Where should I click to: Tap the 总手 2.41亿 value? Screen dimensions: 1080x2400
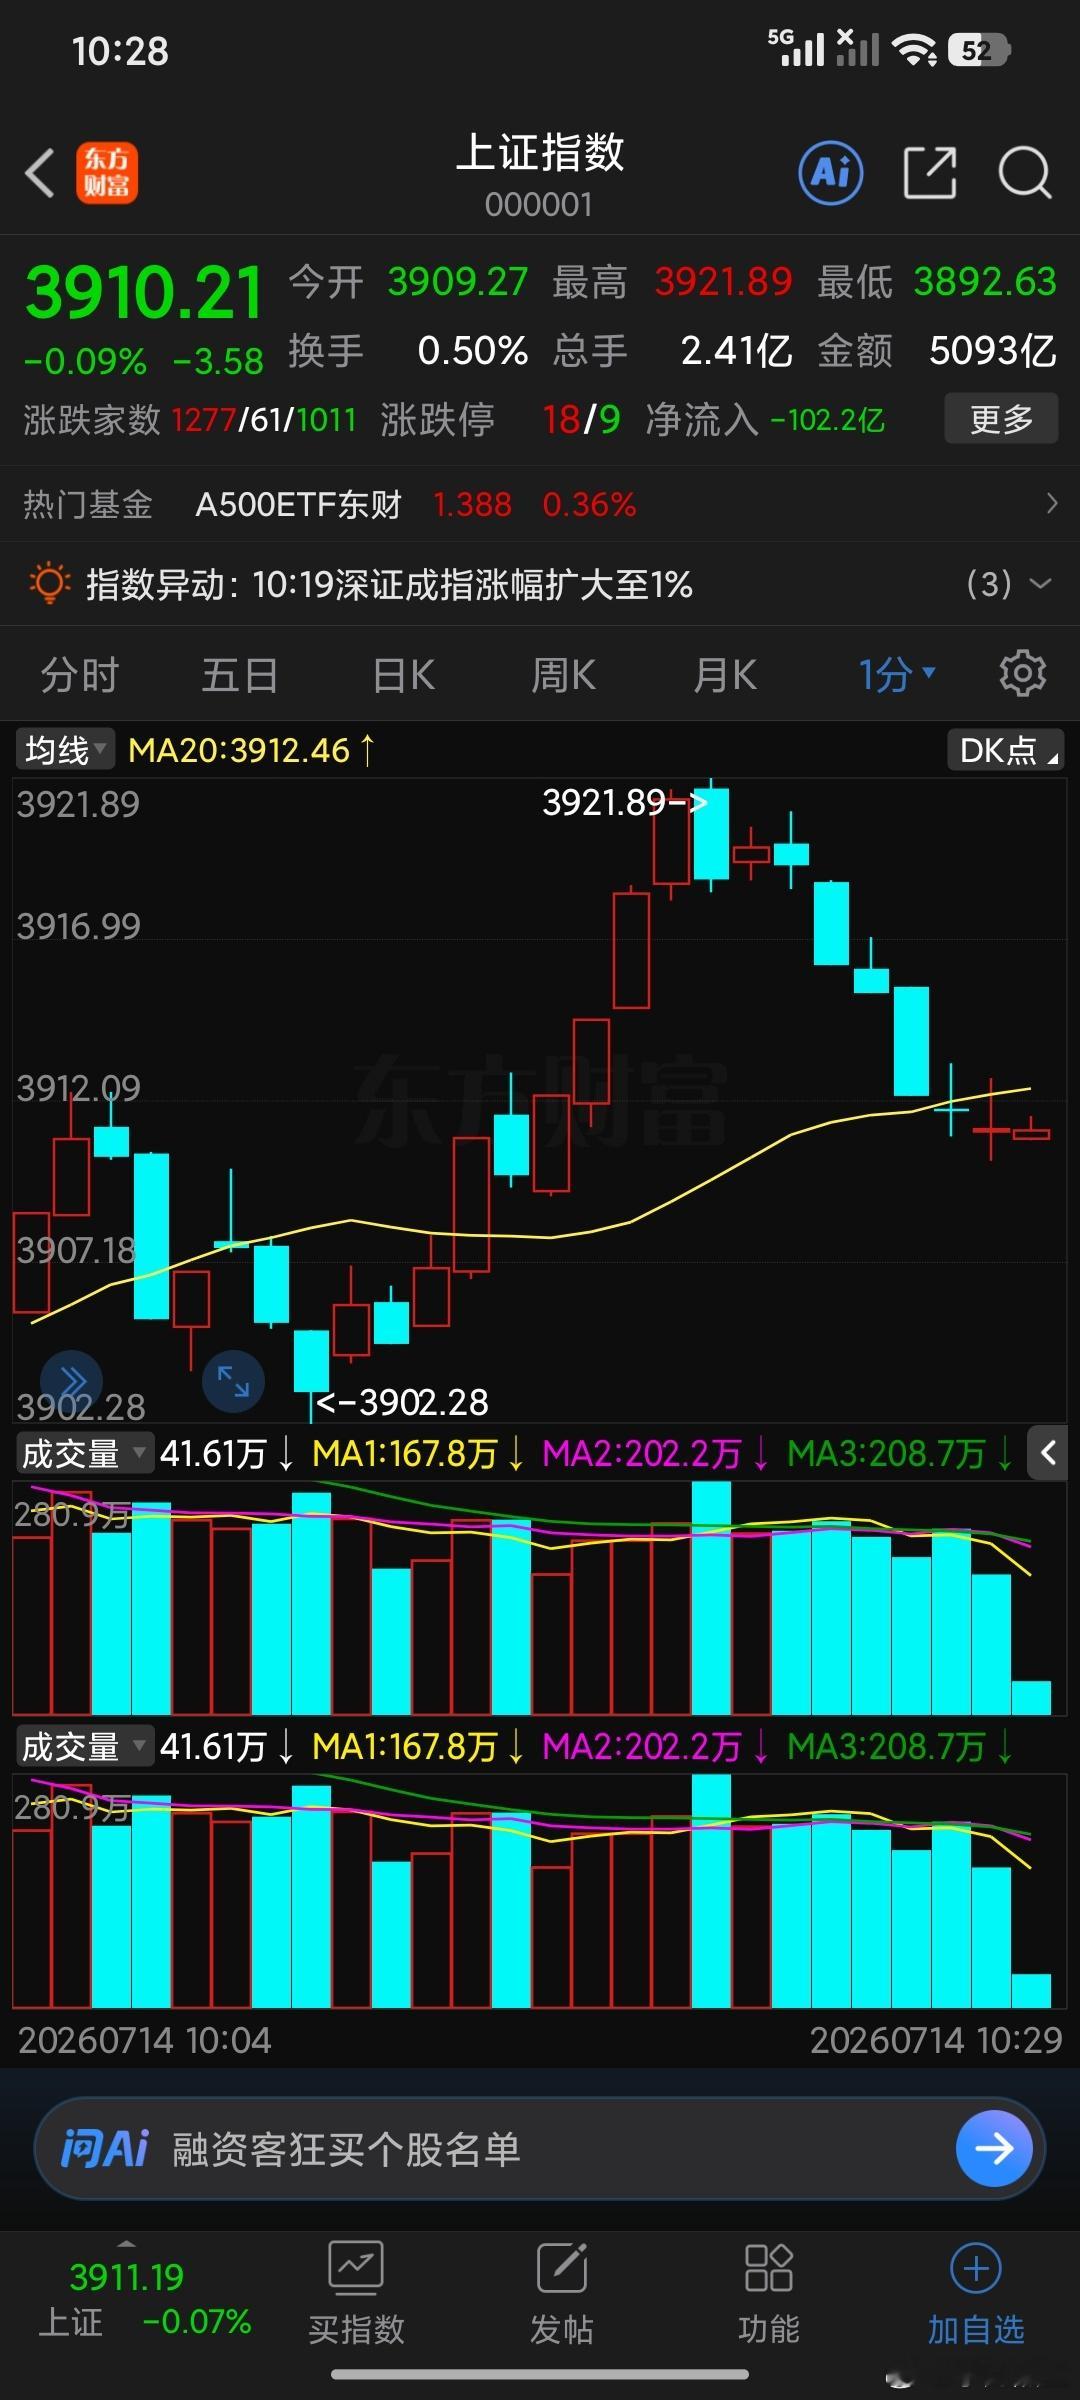[x=736, y=350]
